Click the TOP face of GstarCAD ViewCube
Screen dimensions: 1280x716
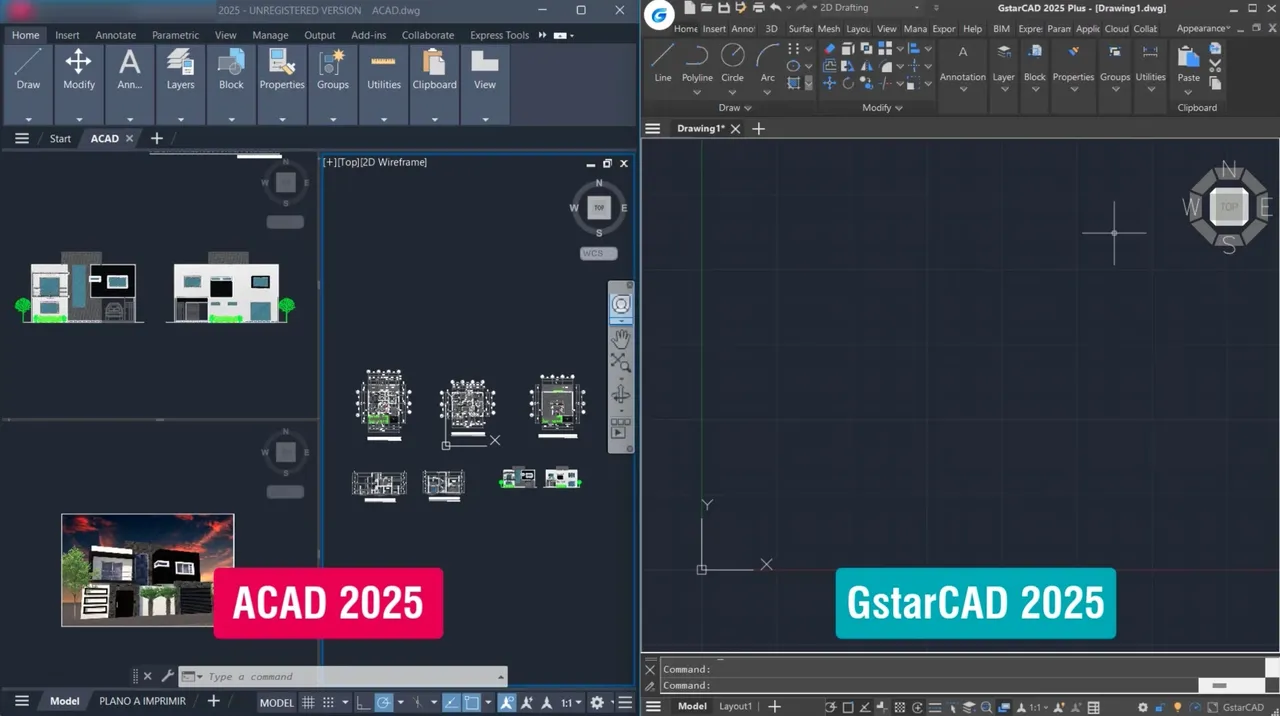coord(1229,207)
